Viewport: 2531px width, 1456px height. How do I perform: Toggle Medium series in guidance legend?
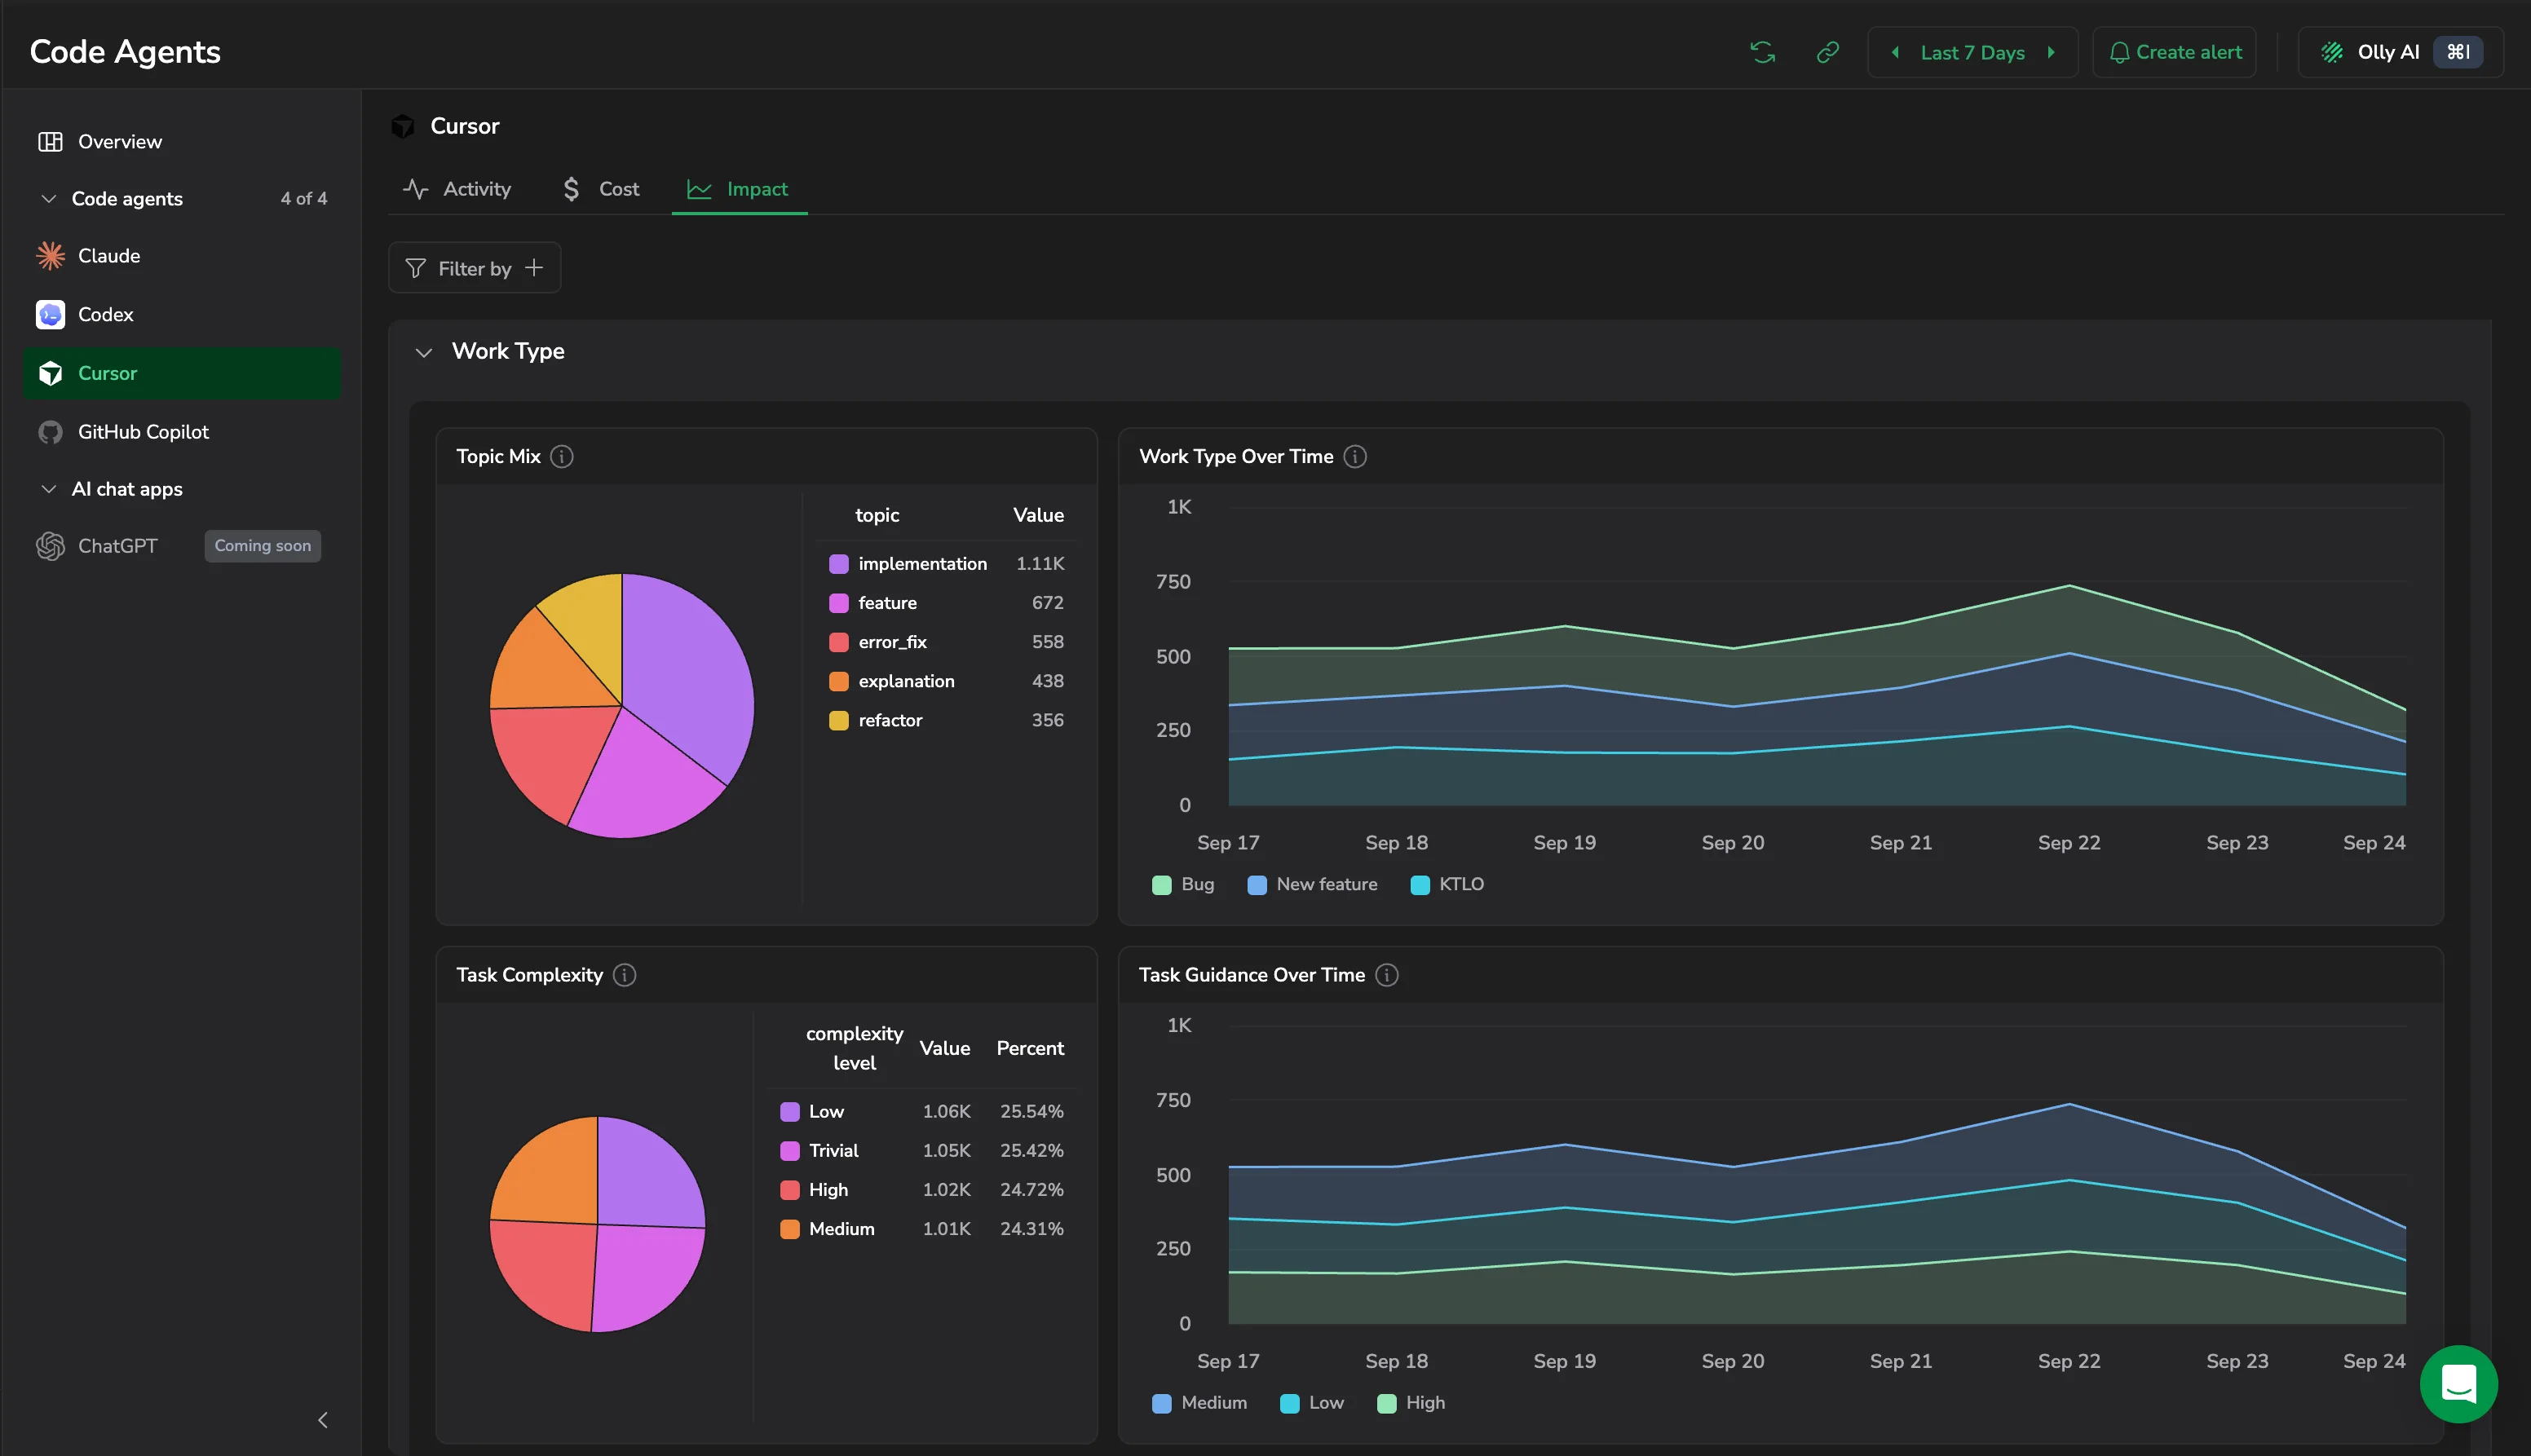click(x=1199, y=1402)
